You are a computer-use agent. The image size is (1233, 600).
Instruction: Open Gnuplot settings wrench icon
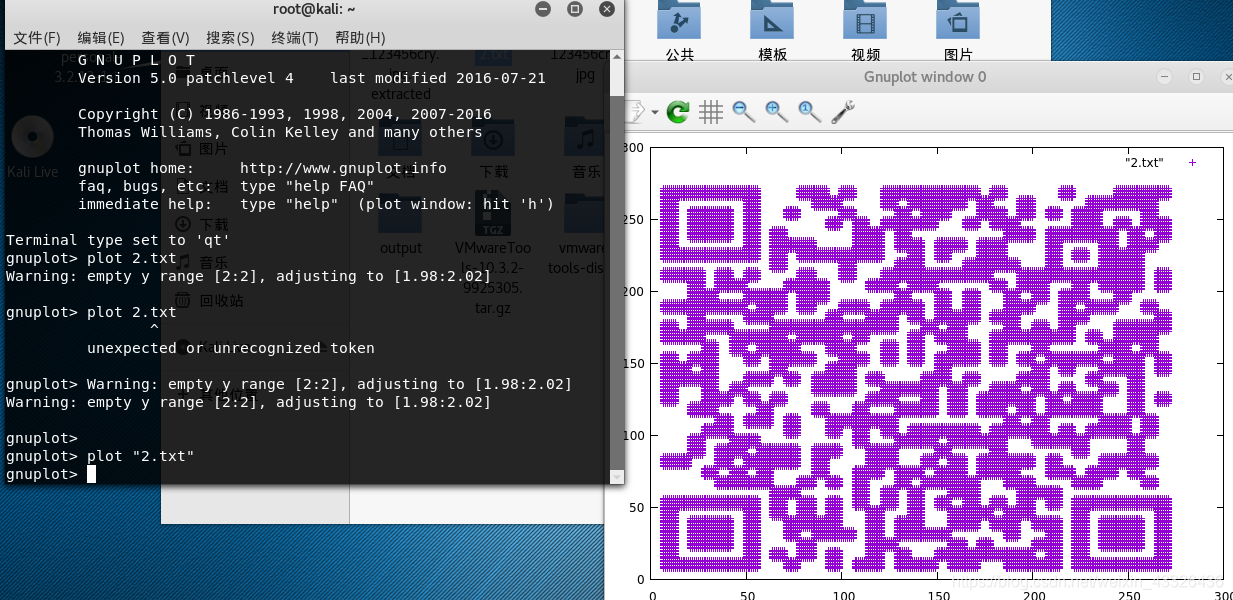[843, 112]
